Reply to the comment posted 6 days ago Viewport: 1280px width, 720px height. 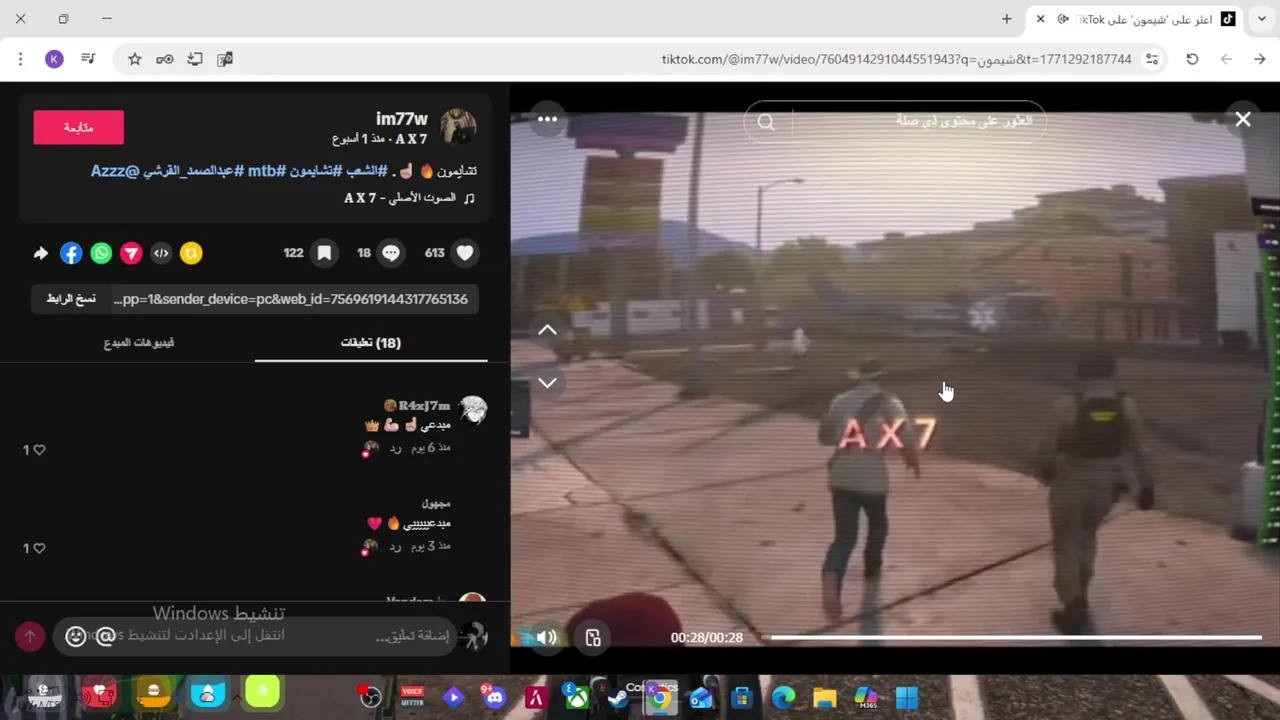pyautogui.click(x=395, y=448)
